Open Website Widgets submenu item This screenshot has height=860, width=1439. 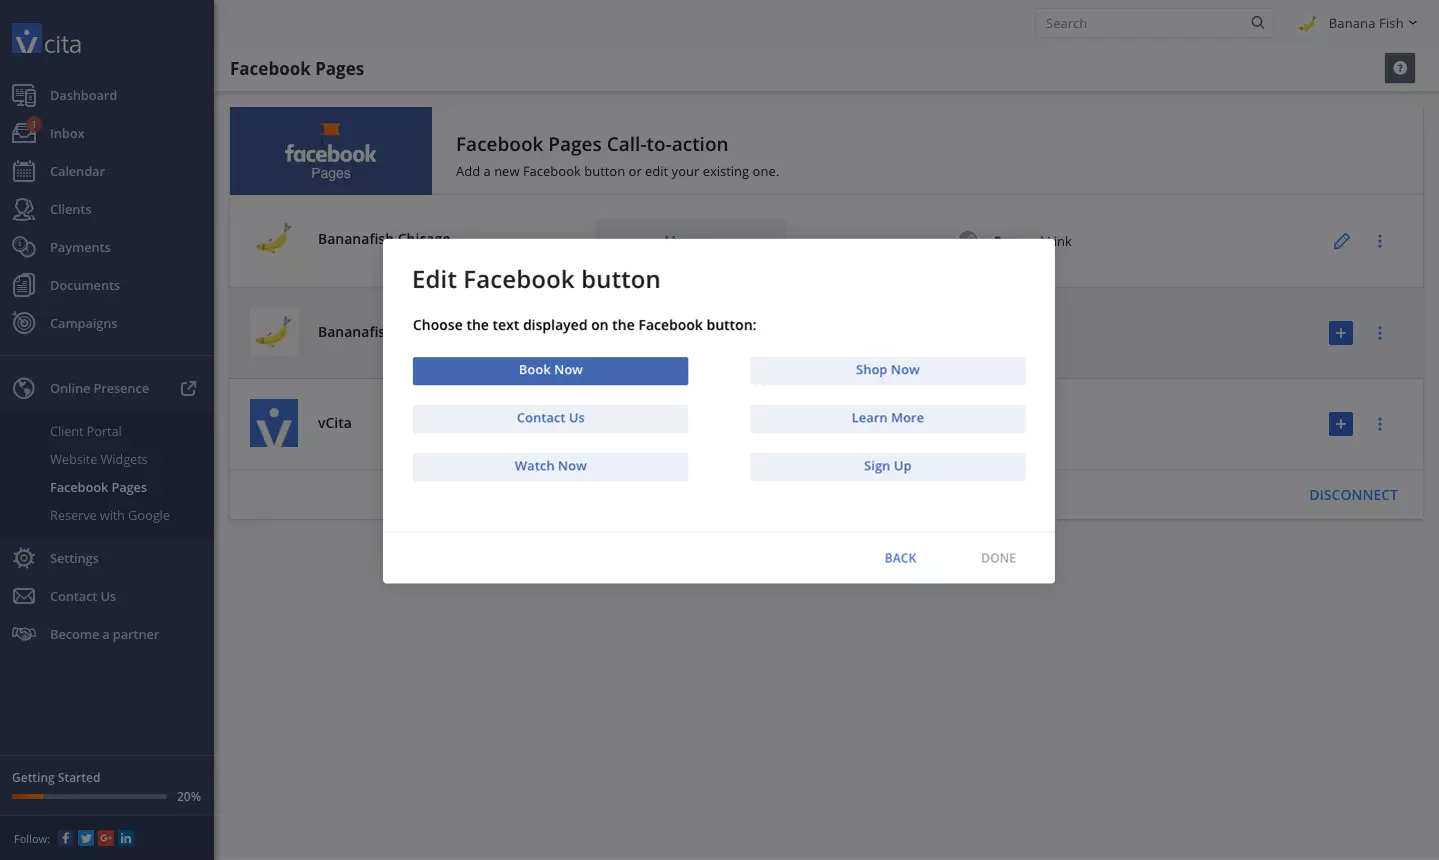click(98, 459)
